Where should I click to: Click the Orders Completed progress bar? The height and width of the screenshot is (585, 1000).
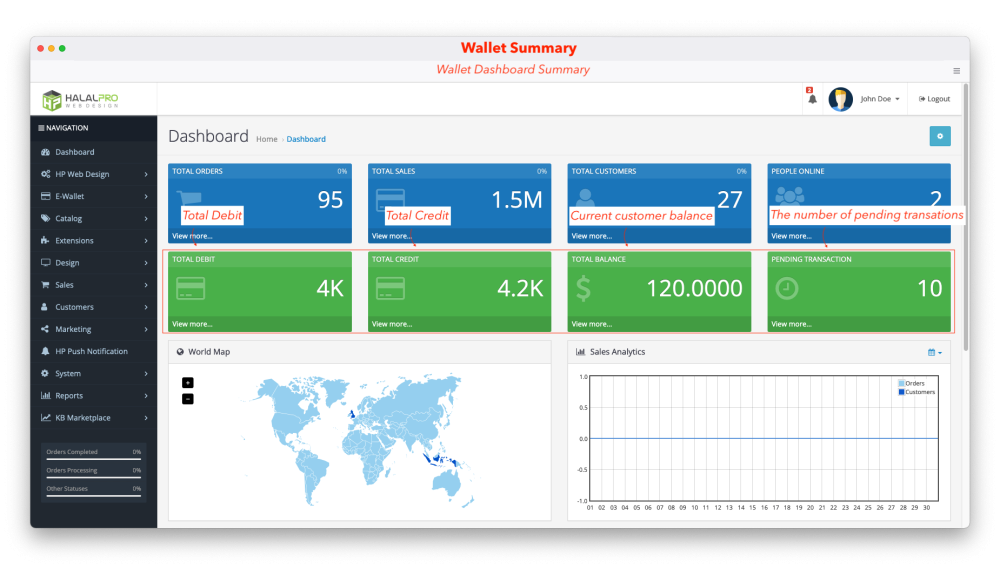point(93,460)
